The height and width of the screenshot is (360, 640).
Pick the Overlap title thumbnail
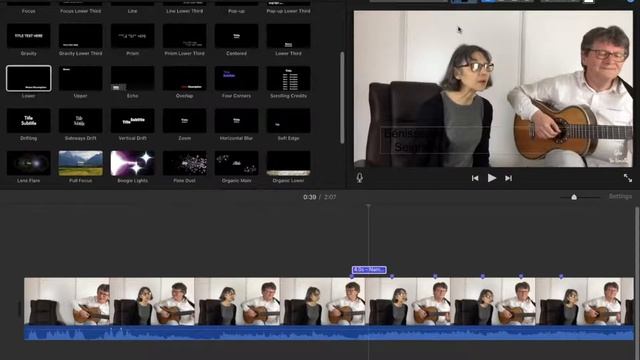184,78
